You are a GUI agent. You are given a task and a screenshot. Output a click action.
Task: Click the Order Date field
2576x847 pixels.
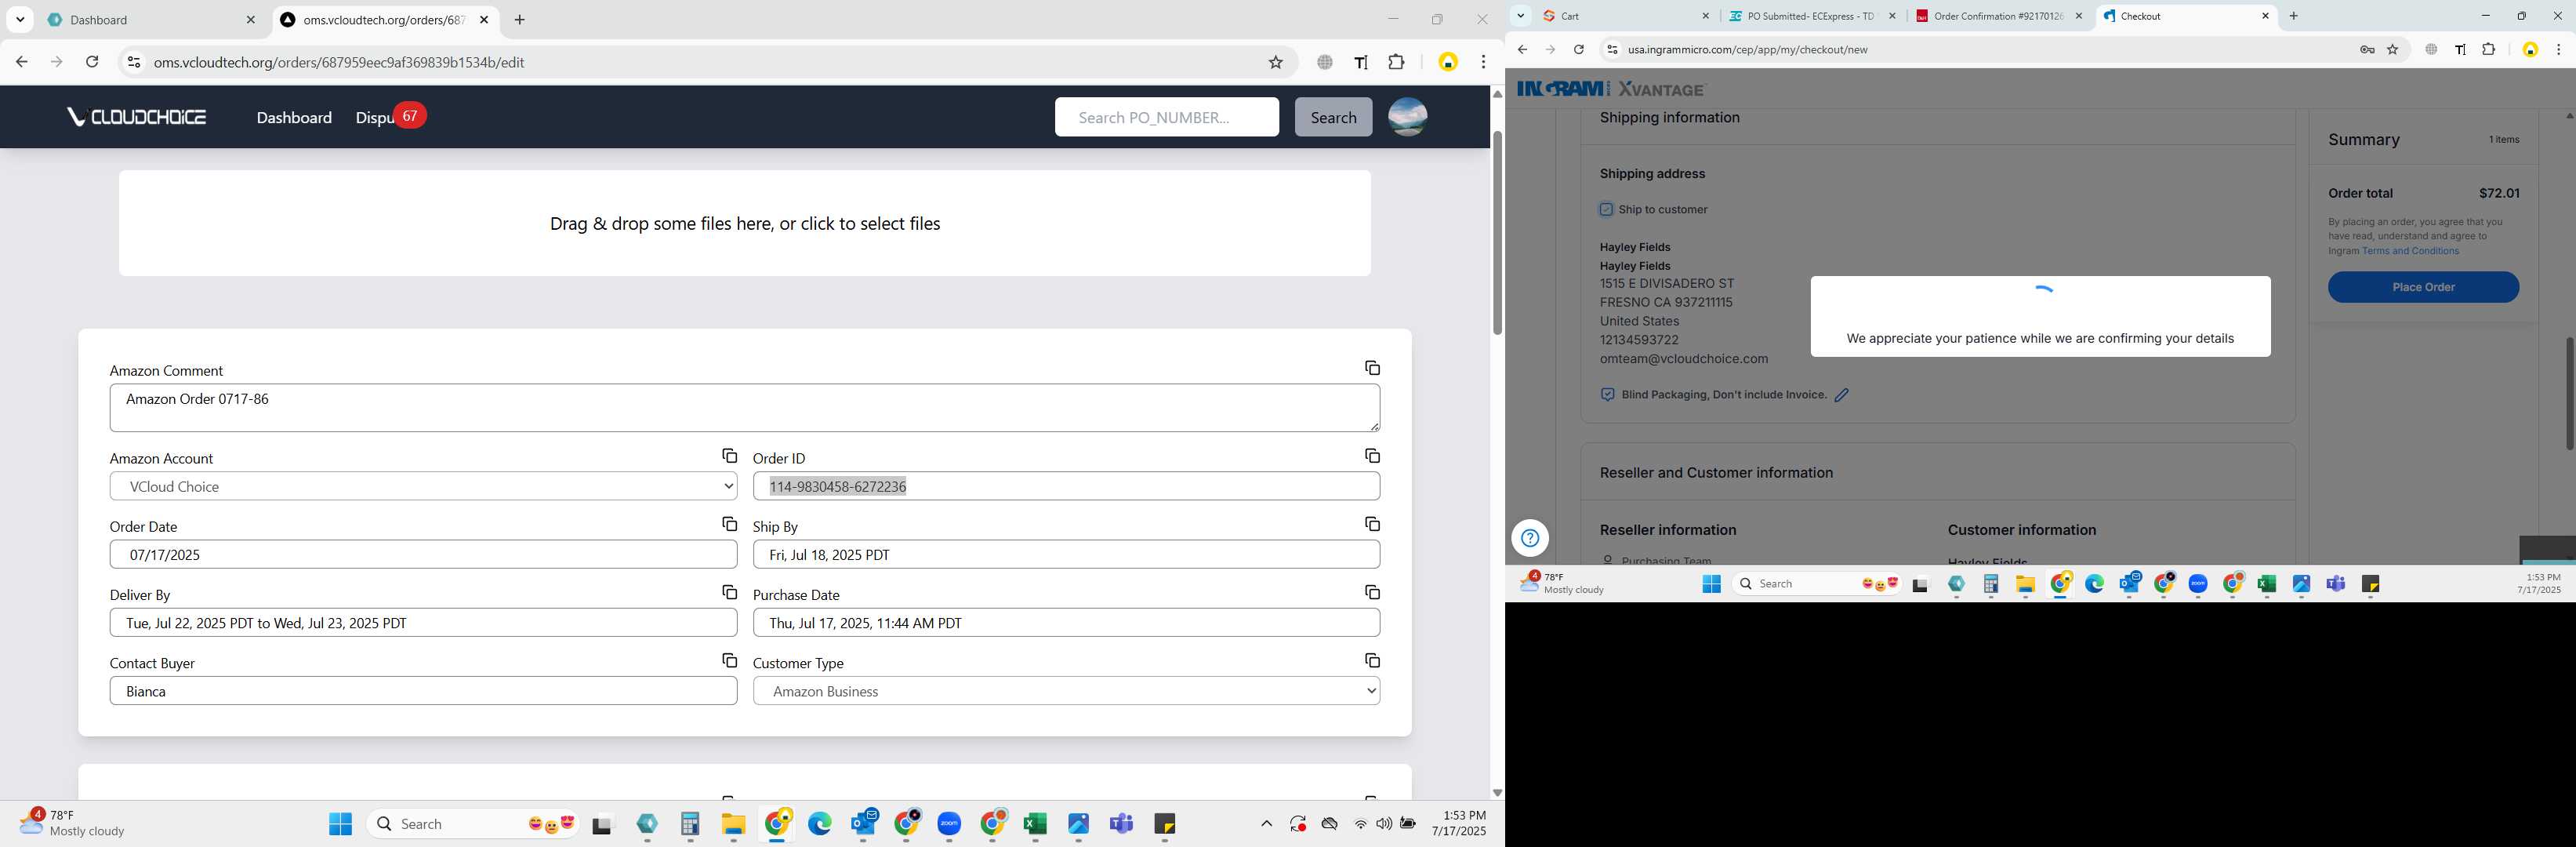coord(423,554)
